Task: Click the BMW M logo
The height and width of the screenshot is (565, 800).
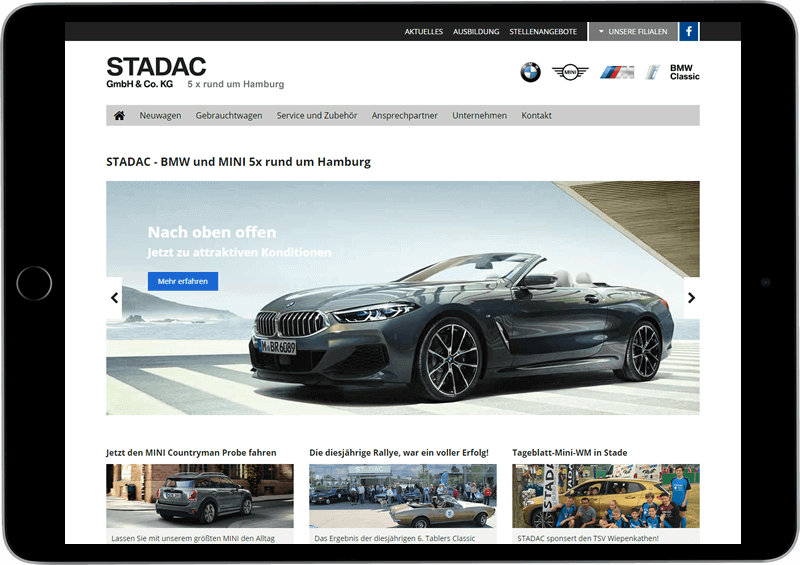Action: [x=617, y=72]
